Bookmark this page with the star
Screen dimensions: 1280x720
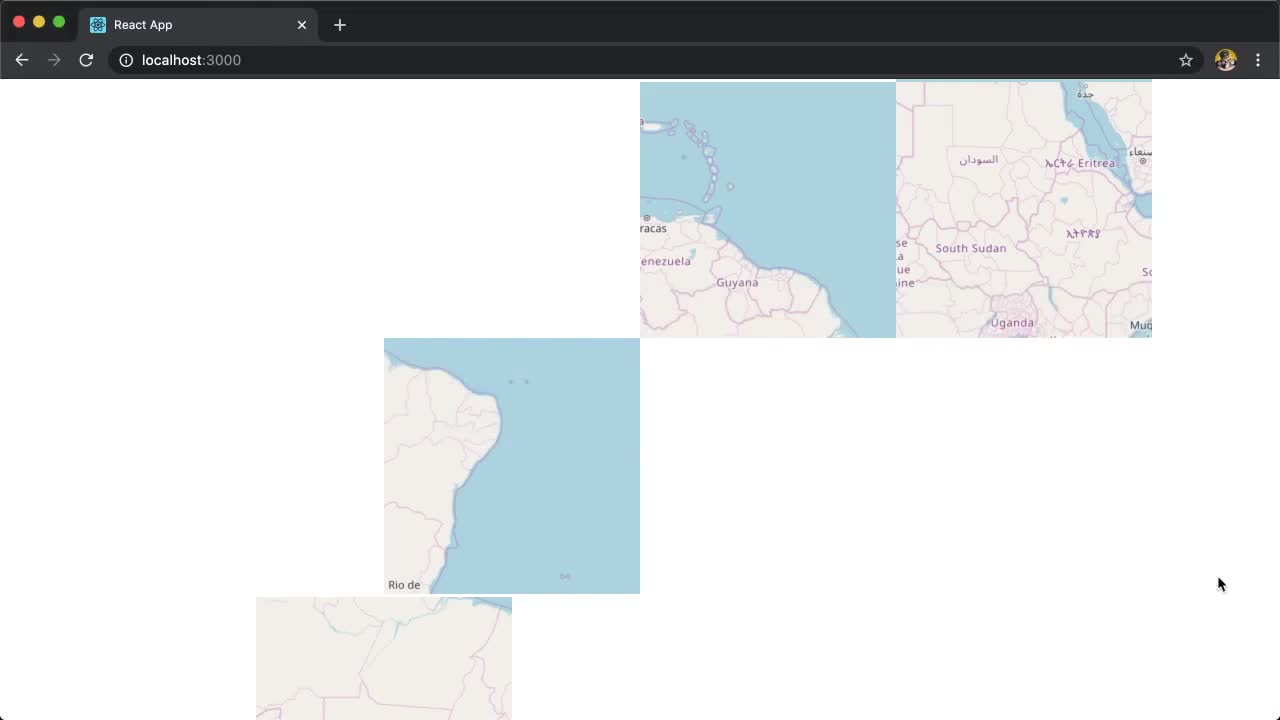(1186, 60)
